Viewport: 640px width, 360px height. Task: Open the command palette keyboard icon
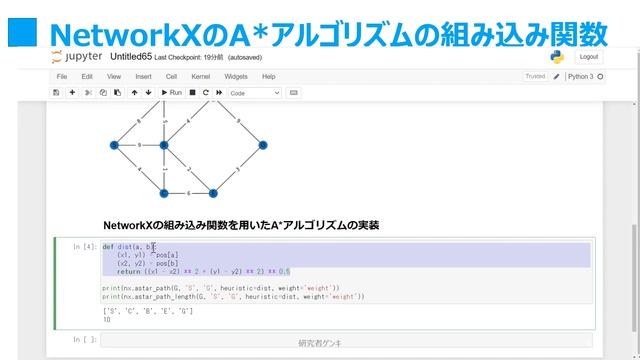(x=293, y=93)
